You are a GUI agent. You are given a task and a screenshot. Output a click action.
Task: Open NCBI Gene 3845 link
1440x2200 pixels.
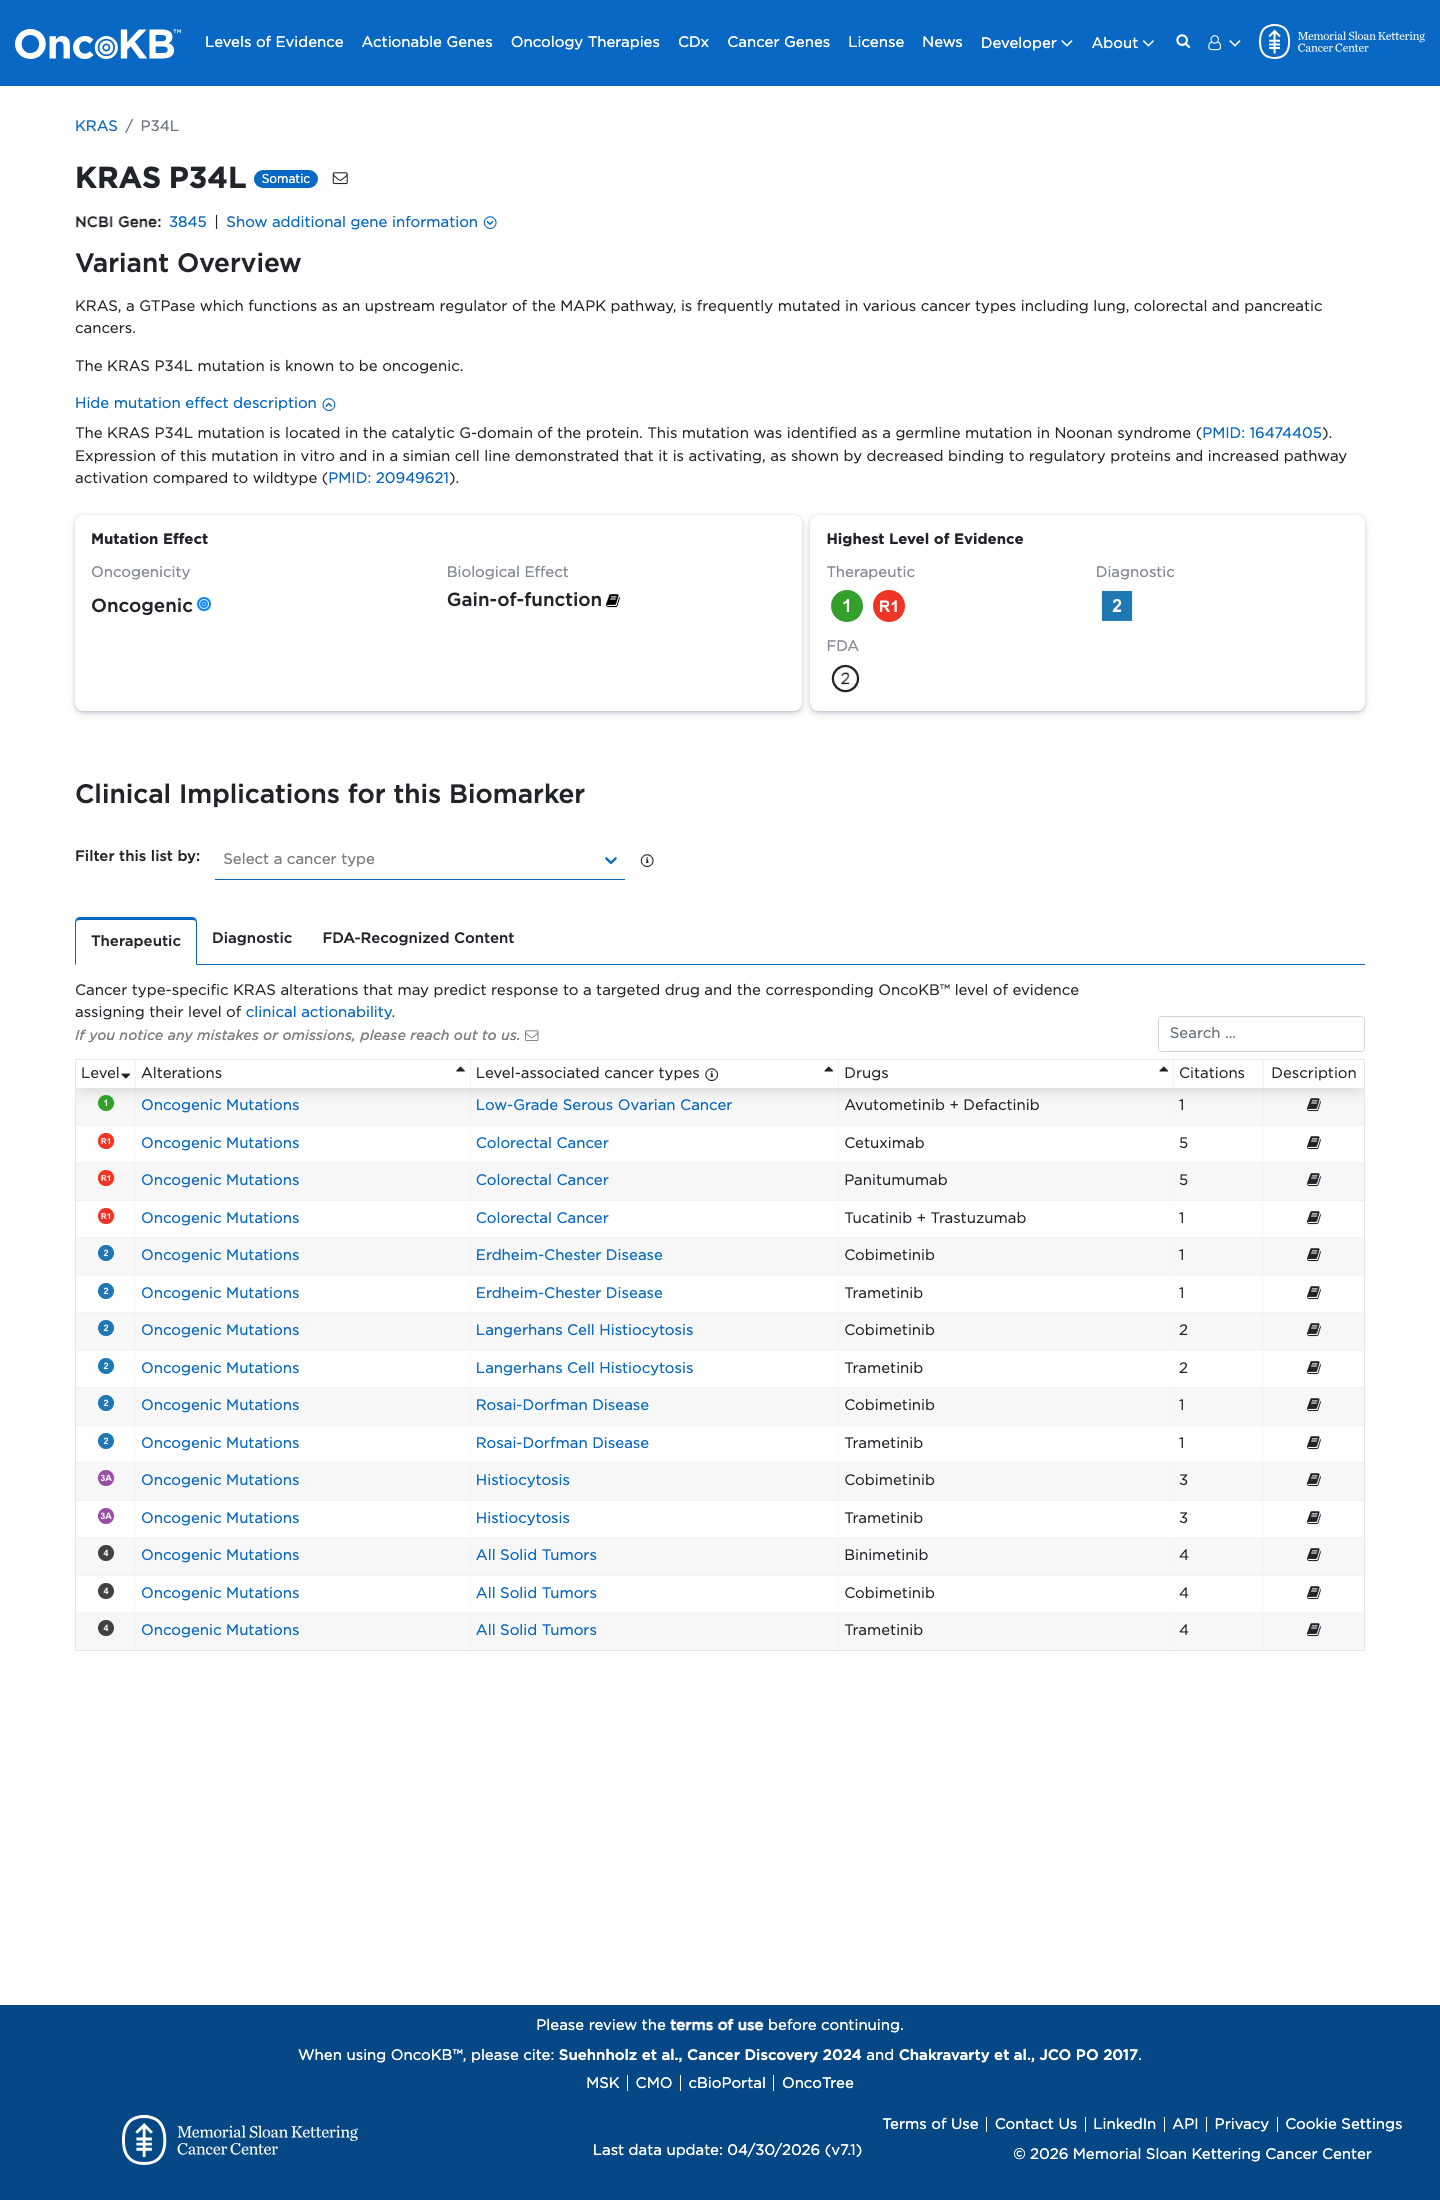tap(188, 222)
